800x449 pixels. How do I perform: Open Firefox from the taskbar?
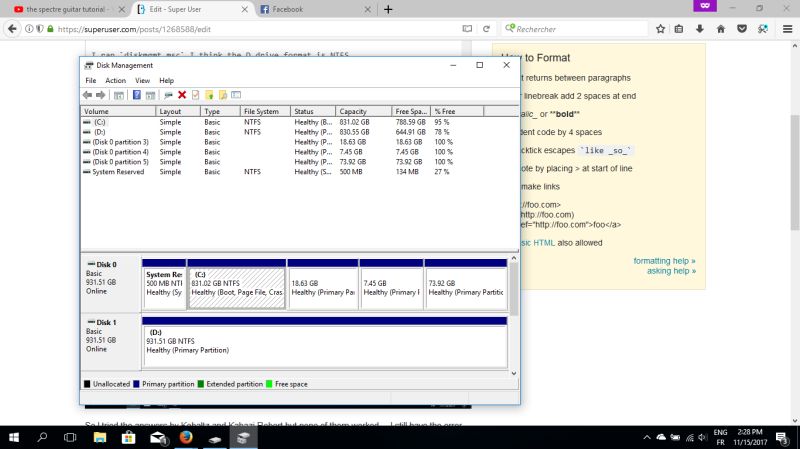click(x=186, y=437)
